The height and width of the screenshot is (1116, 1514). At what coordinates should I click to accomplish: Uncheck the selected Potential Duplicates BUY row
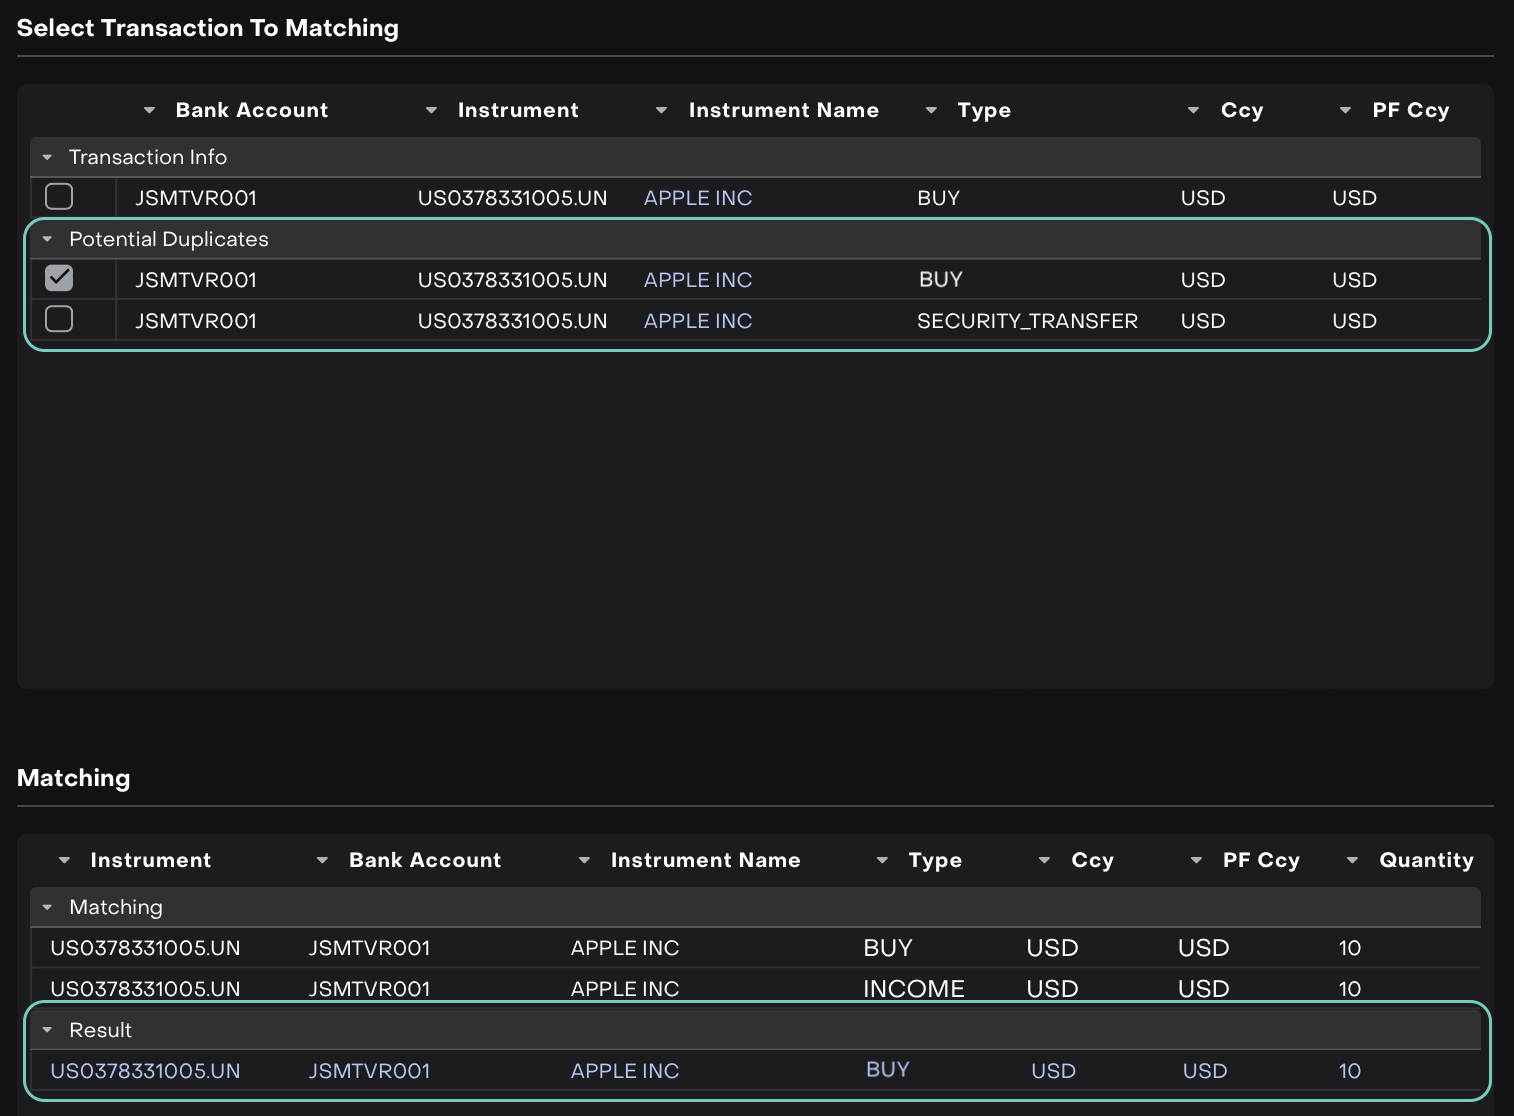[59, 278]
